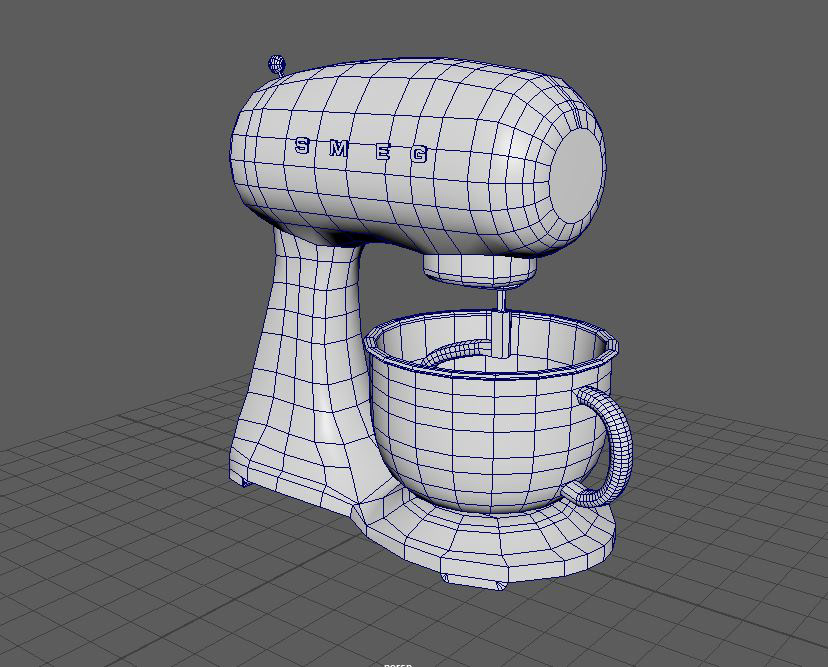
Task: Select the 3D letter M on mixer
Action: [x=338, y=149]
